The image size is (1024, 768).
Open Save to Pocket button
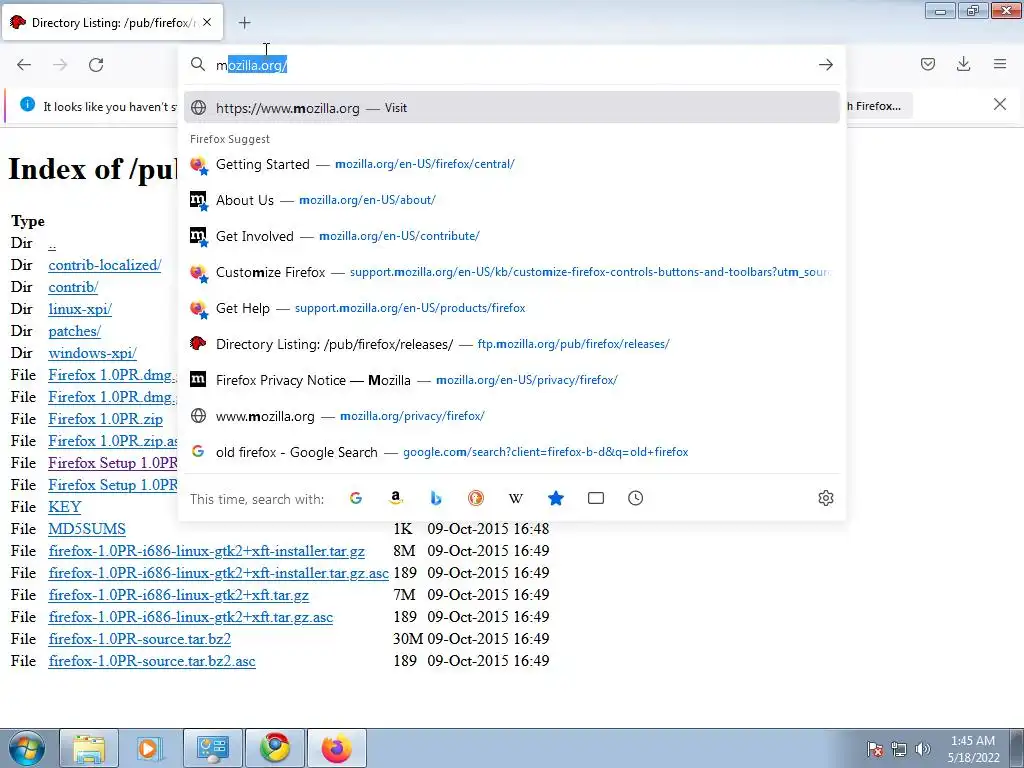click(928, 64)
